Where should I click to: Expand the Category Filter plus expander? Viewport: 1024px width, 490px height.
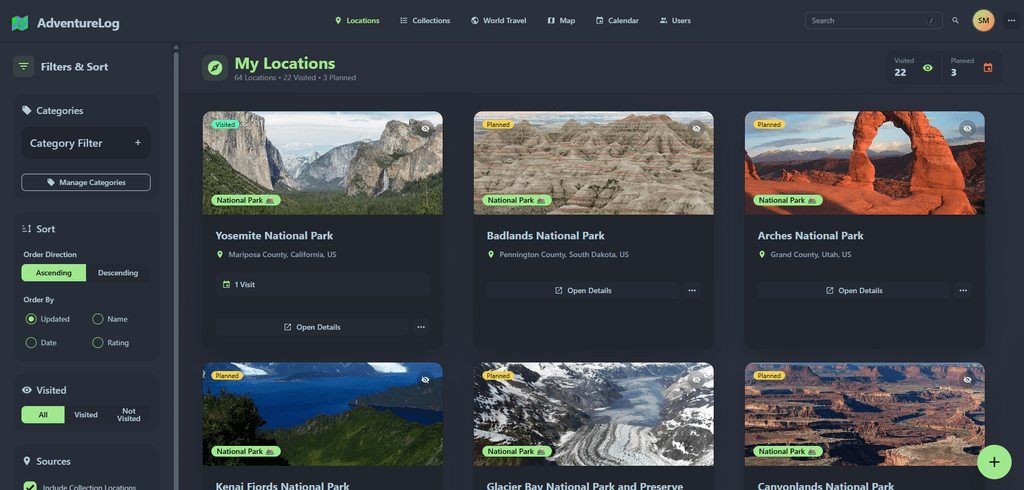pyautogui.click(x=138, y=143)
